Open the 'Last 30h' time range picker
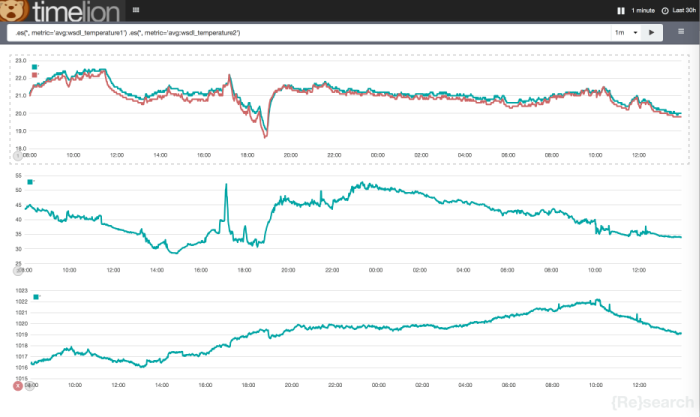The height and width of the screenshot is (417, 700). coord(684,10)
